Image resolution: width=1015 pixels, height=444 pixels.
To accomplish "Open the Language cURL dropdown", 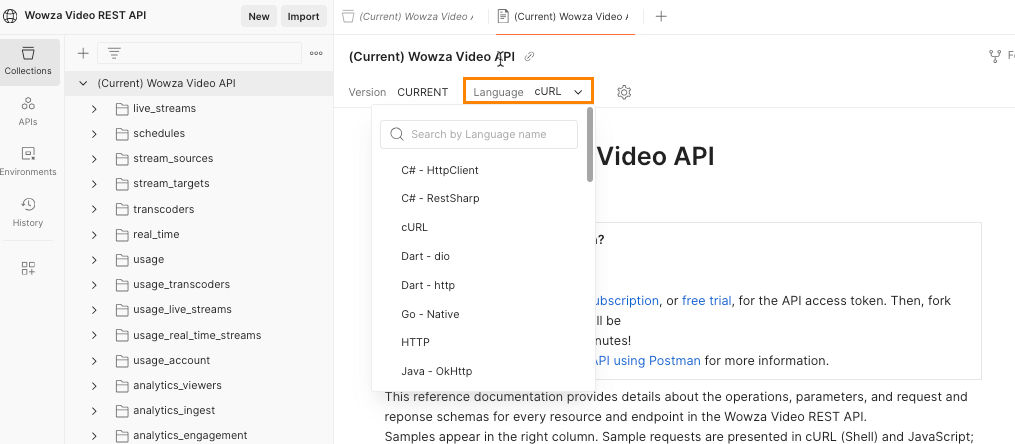I will click(x=528, y=92).
